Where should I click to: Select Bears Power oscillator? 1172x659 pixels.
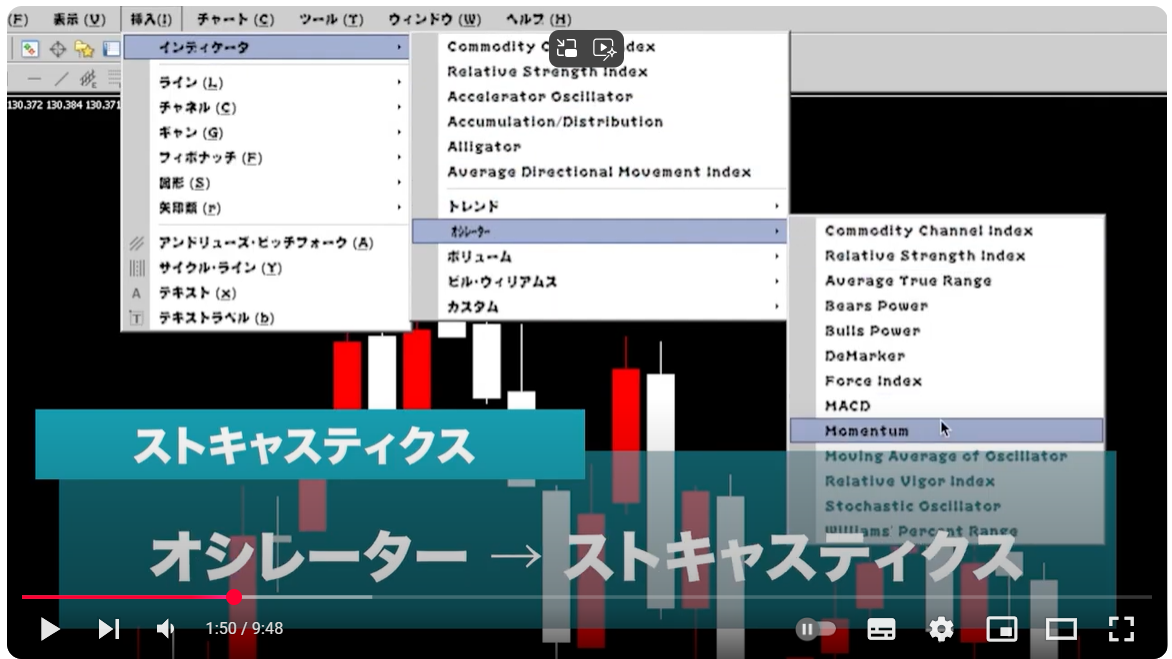(876, 306)
